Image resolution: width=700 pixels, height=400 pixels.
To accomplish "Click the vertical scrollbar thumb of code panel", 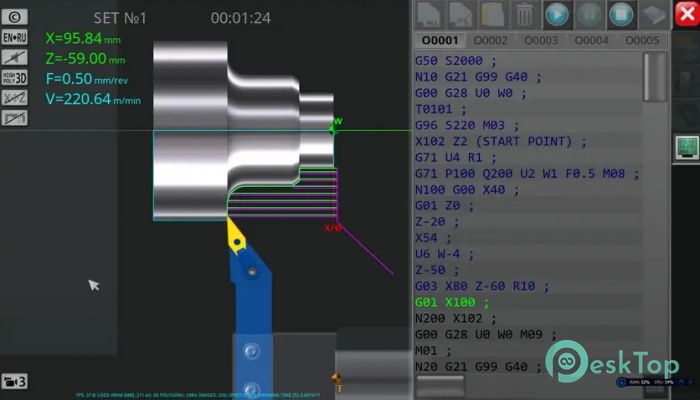I will [x=654, y=77].
